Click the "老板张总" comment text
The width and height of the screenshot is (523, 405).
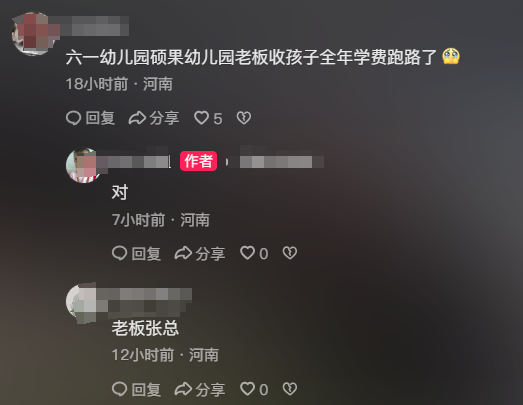tap(145, 328)
